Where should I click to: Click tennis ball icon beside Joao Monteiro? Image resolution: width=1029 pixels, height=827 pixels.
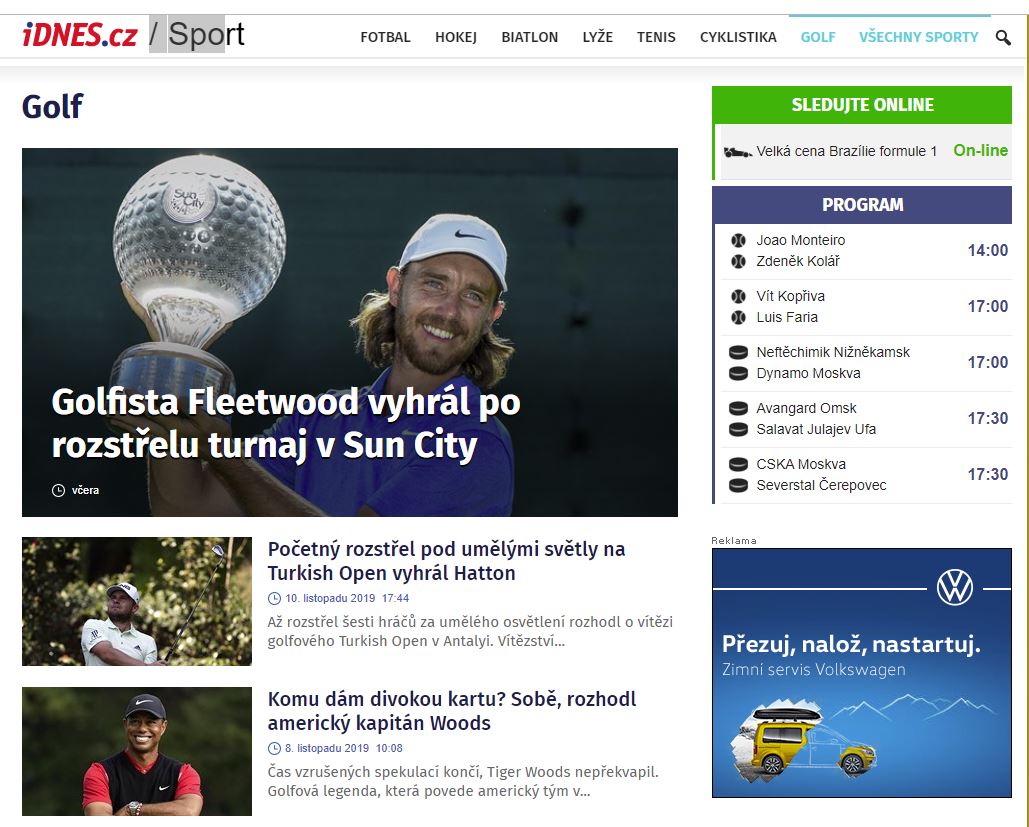click(738, 240)
